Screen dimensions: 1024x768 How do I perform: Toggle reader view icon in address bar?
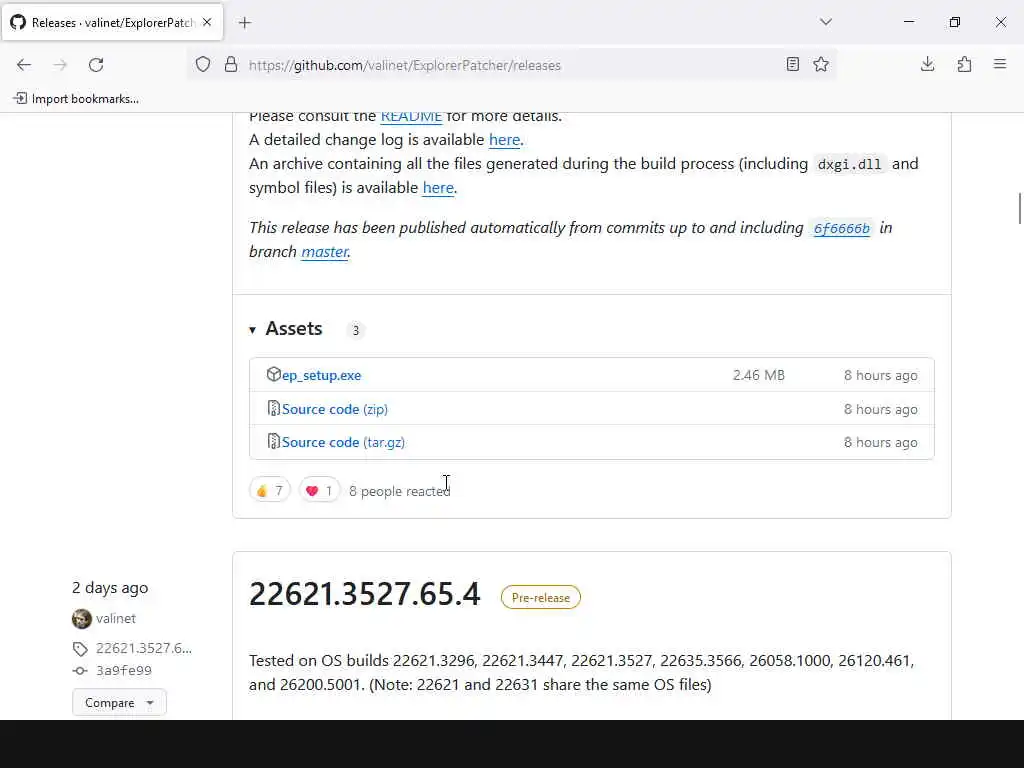[793, 64]
